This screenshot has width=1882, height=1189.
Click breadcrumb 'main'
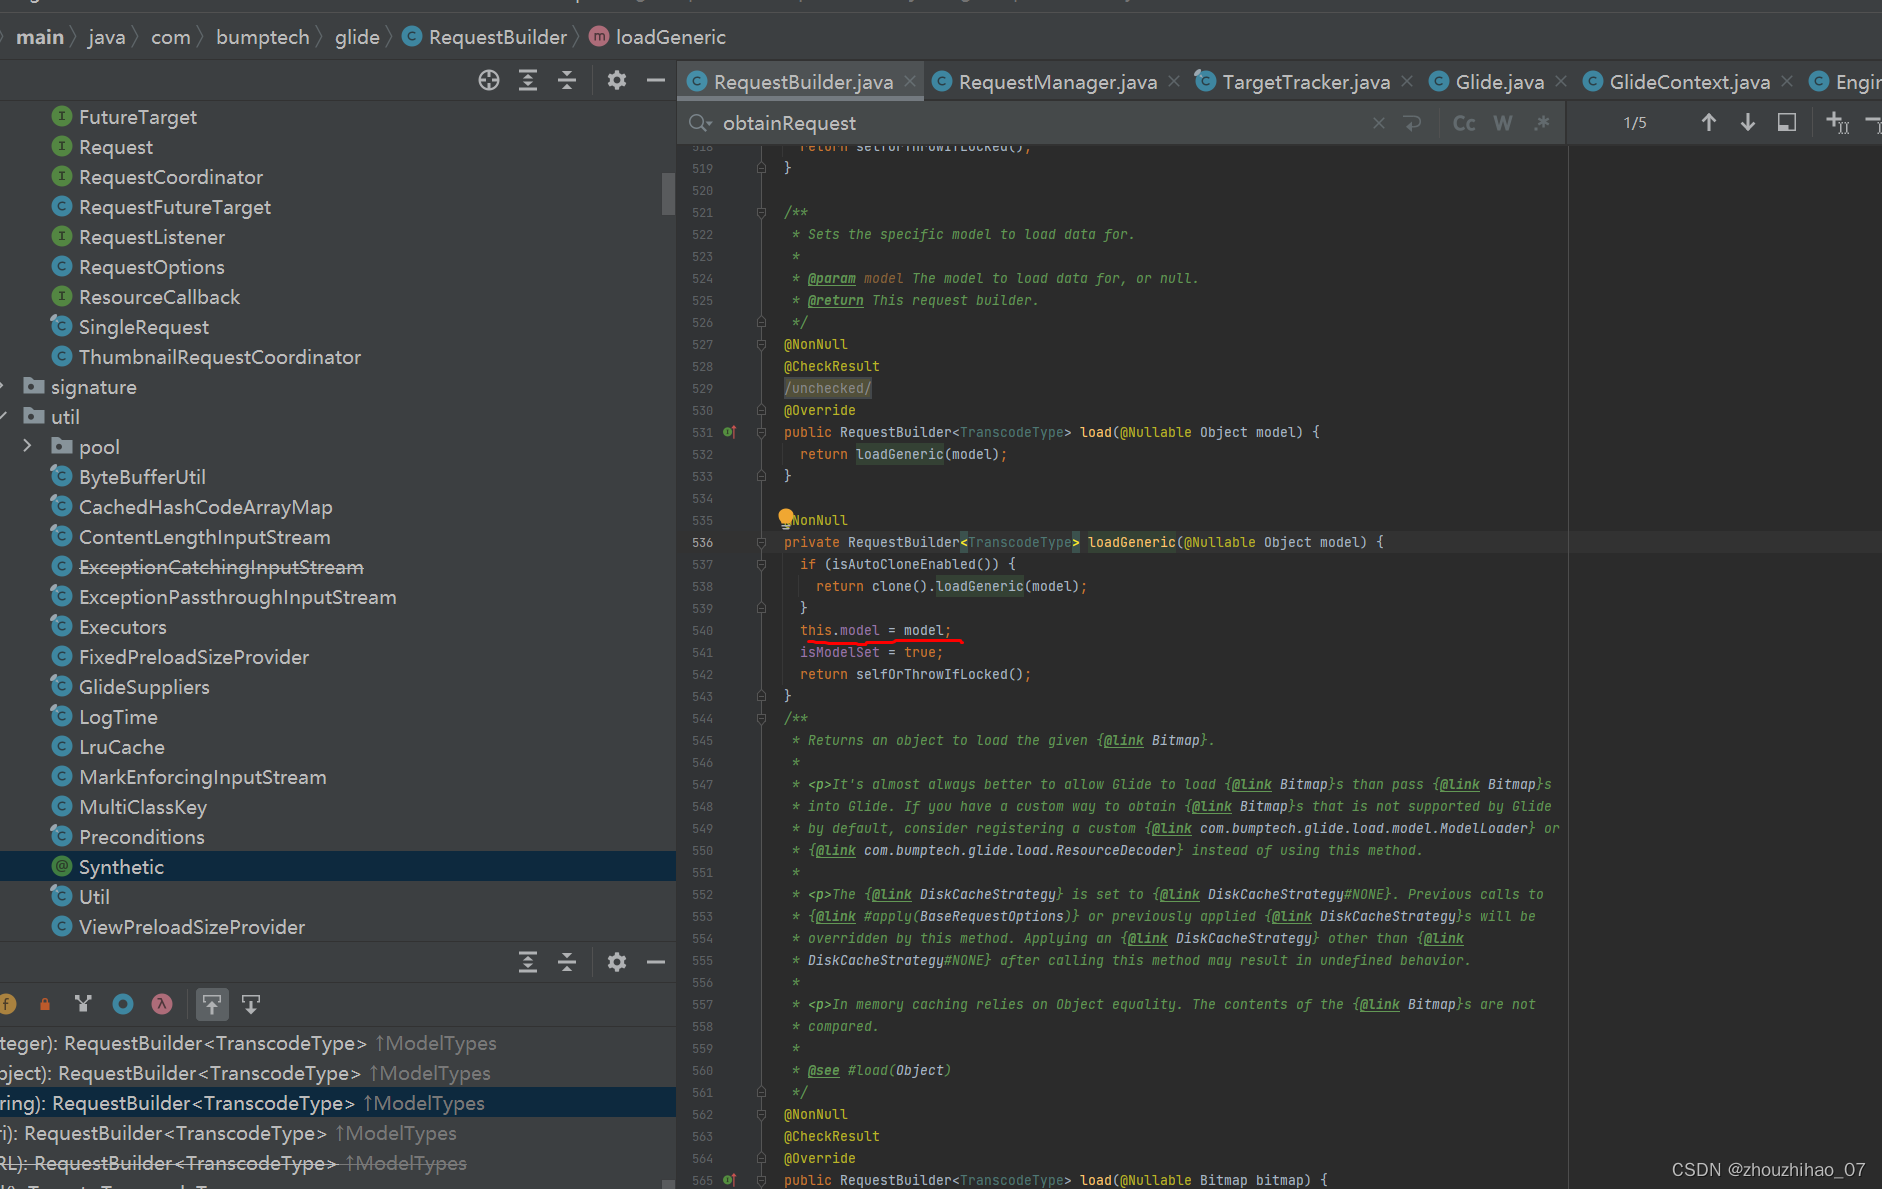coord(40,37)
